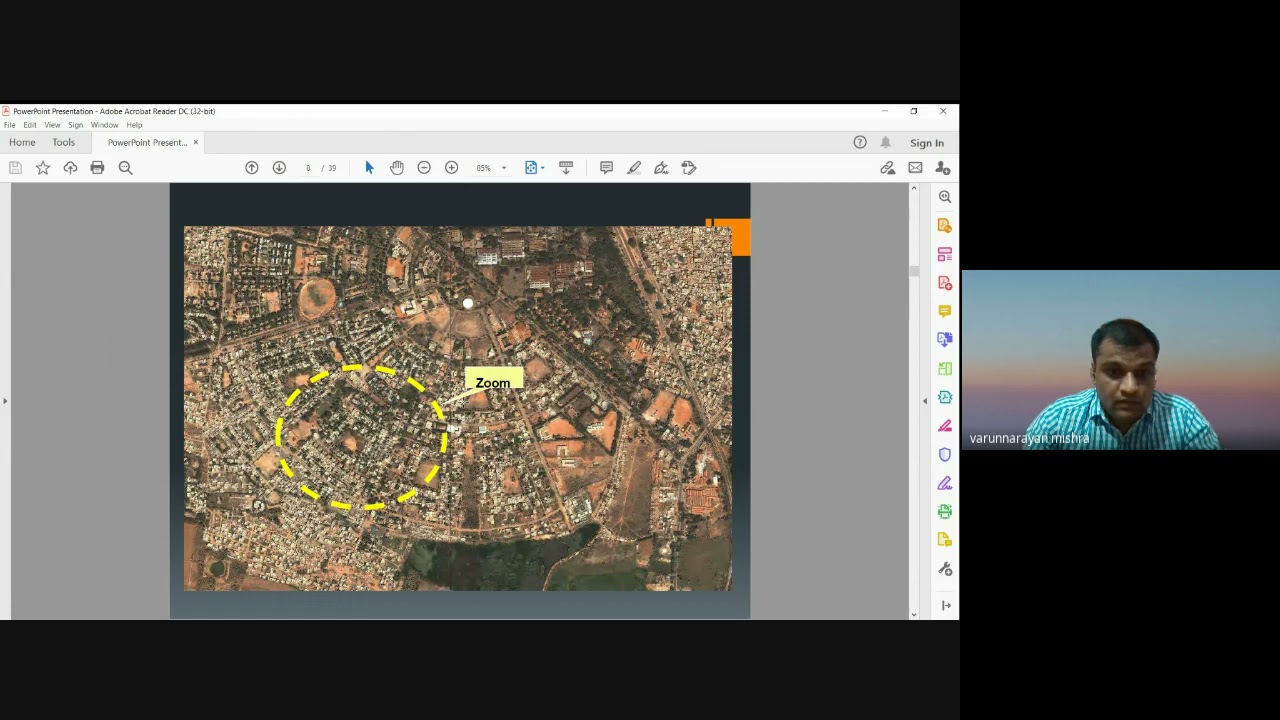Open the Help menu
Image resolution: width=1280 pixels, height=720 pixels.
tap(134, 125)
